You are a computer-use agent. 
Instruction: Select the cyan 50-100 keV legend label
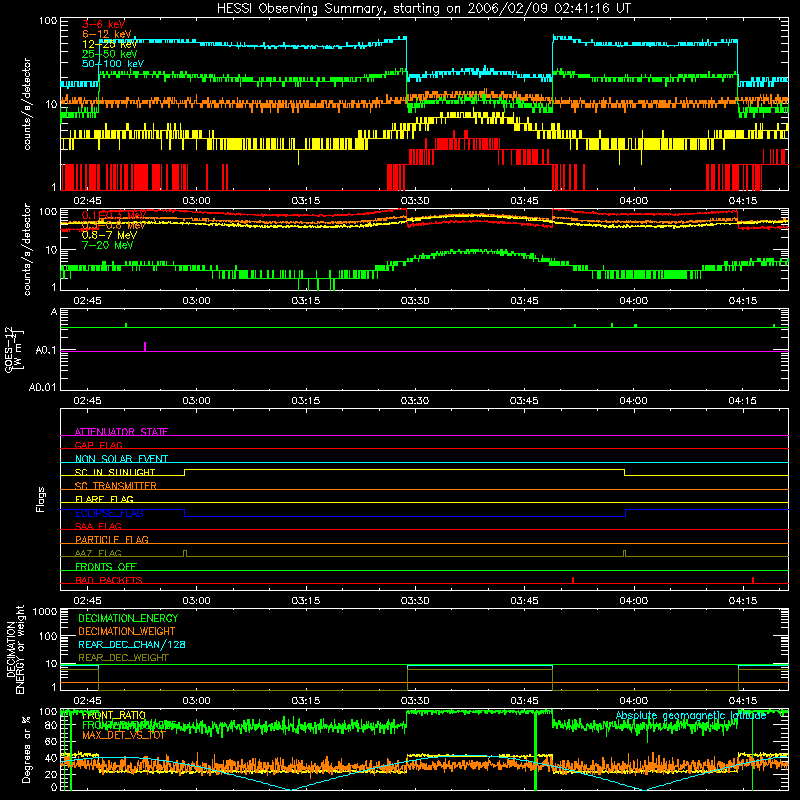point(113,64)
